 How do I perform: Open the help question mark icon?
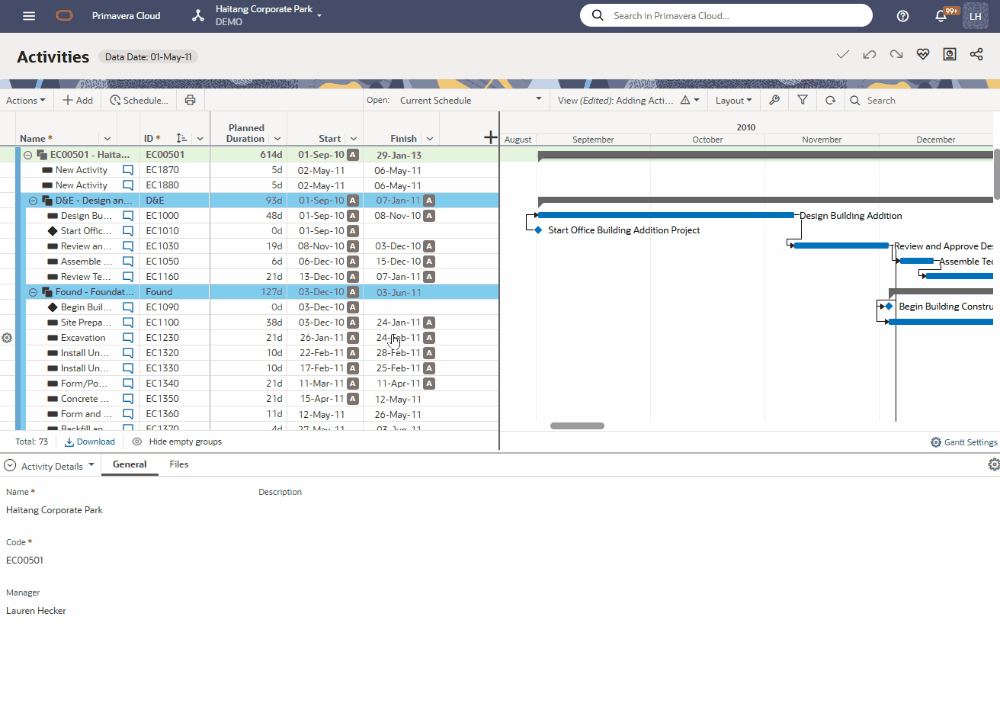pyautogui.click(x=902, y=16)
